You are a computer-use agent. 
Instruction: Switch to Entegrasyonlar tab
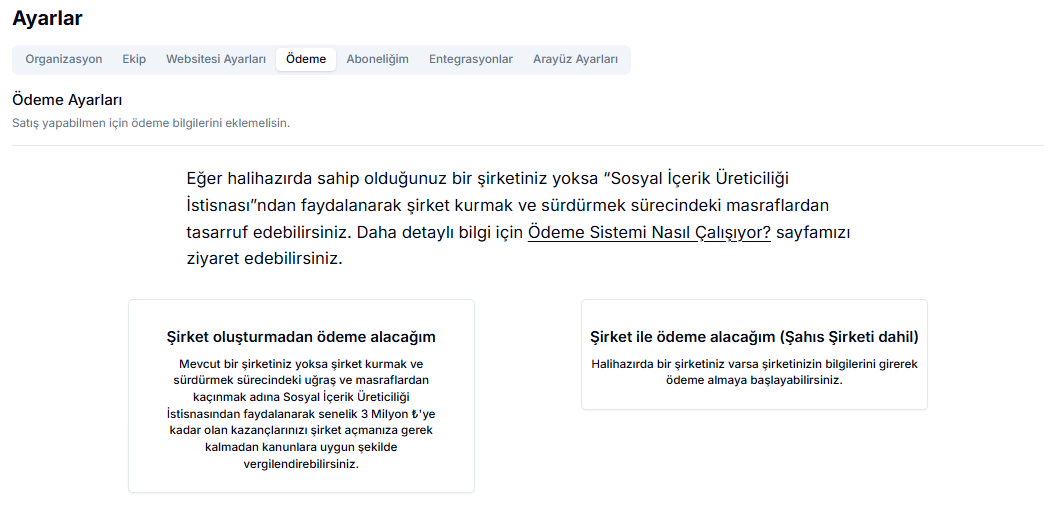click(x=471, y=59)
